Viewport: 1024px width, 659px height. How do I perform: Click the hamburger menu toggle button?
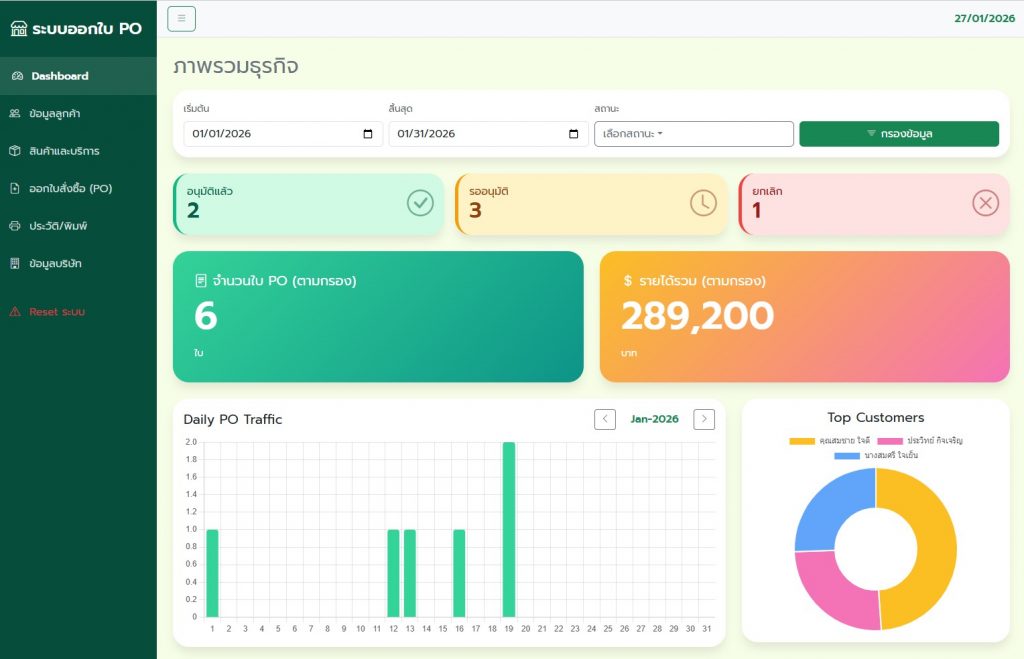(181, 18)
